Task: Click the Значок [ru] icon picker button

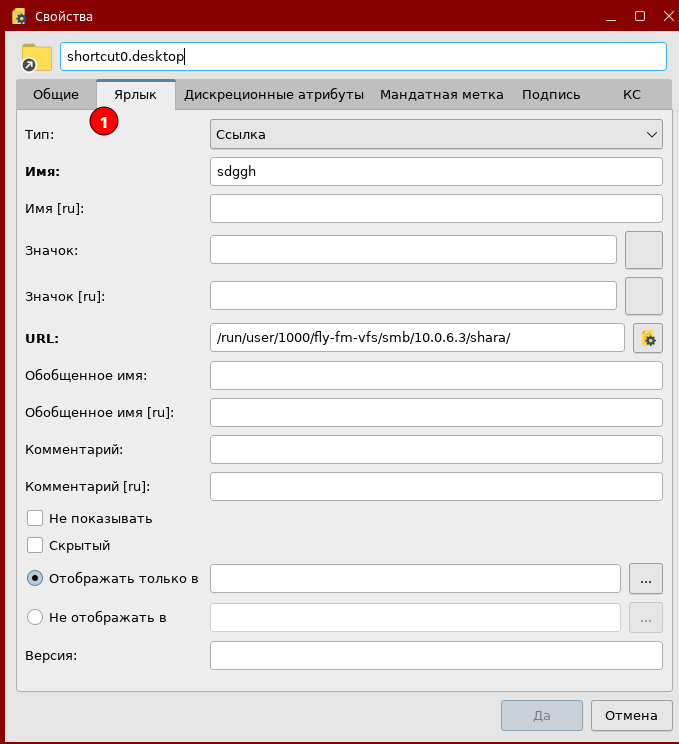Action: pyautogui.click(x=643, y=296)
